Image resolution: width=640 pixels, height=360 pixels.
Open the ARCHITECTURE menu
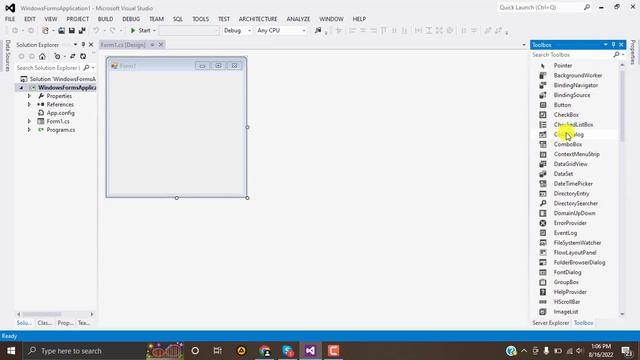(258, 19)
